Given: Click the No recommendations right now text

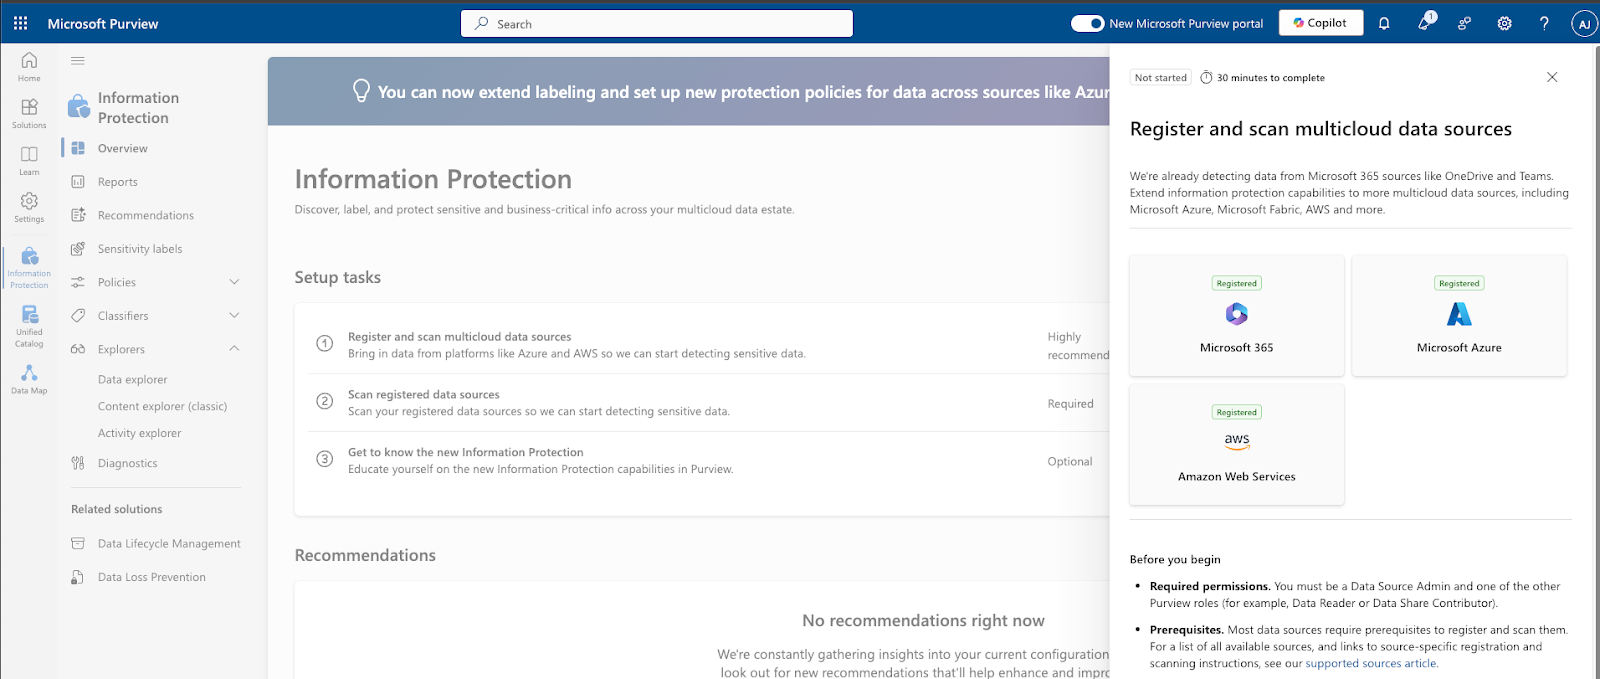Looking at the screenshot, I should [923, 621].
